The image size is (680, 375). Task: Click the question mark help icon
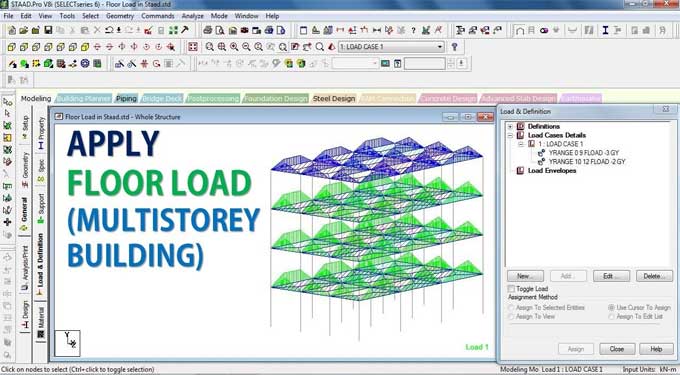coord(454,47)
